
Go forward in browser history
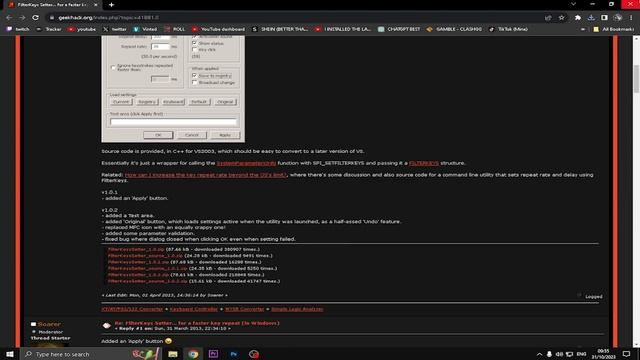point(22,18)
